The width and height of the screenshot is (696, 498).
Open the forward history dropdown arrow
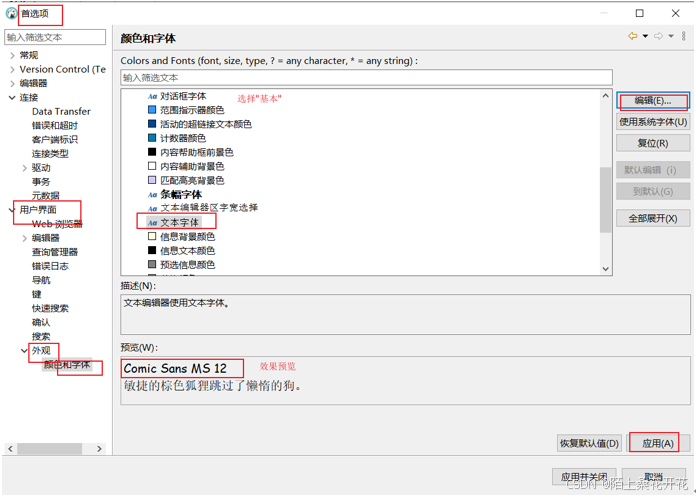671,36
